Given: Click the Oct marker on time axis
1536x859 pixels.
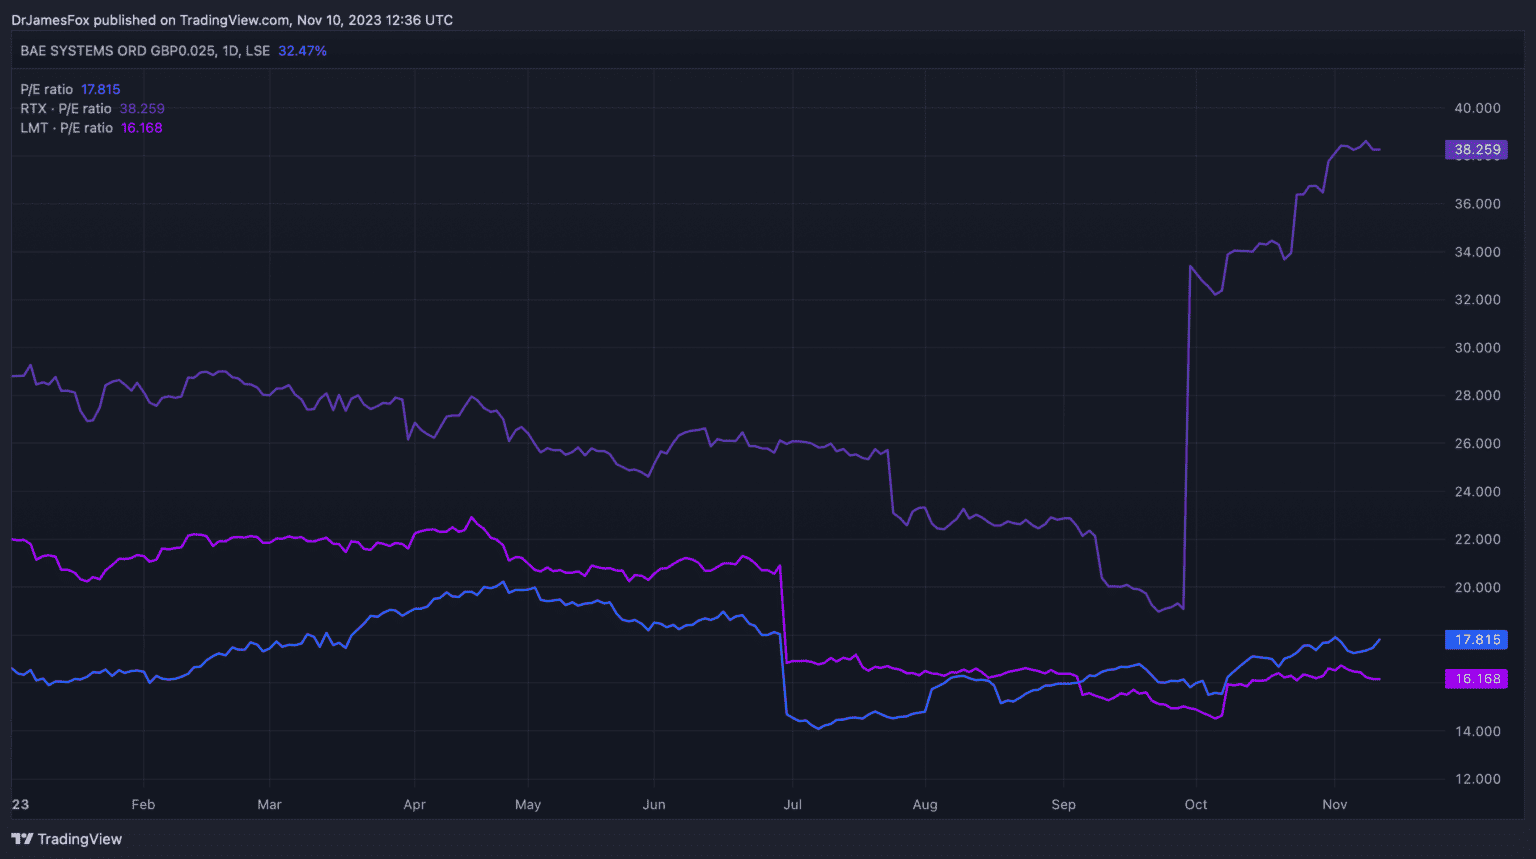Looking at the screenshot, I should coord(1195,805).
